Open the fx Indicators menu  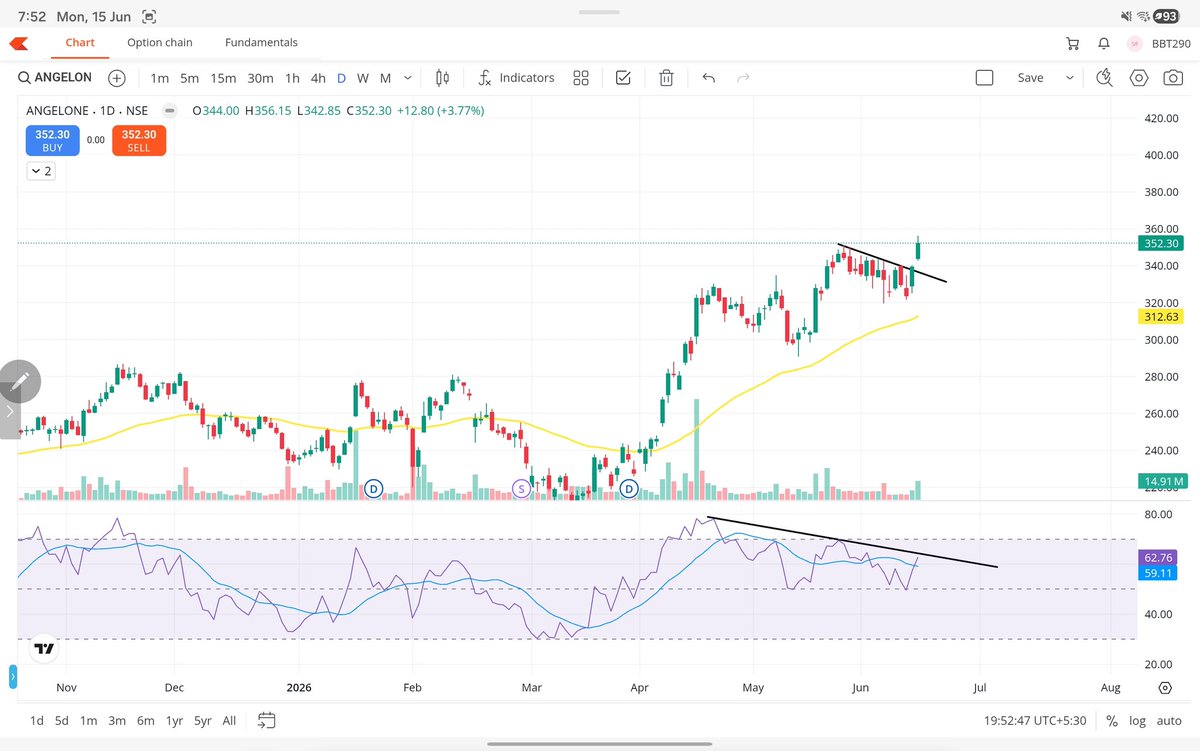click(516, 78)
